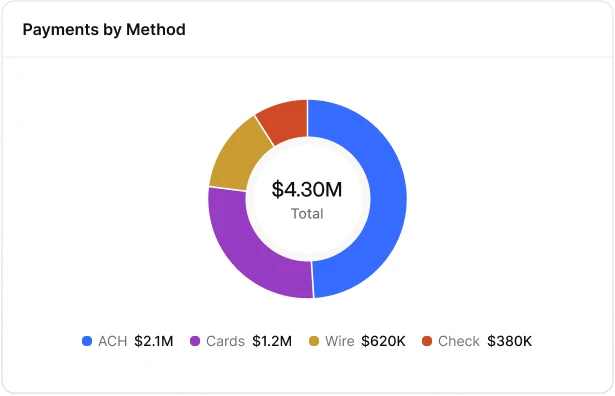
Task: Click the $380K value
Action: (509, 341)
